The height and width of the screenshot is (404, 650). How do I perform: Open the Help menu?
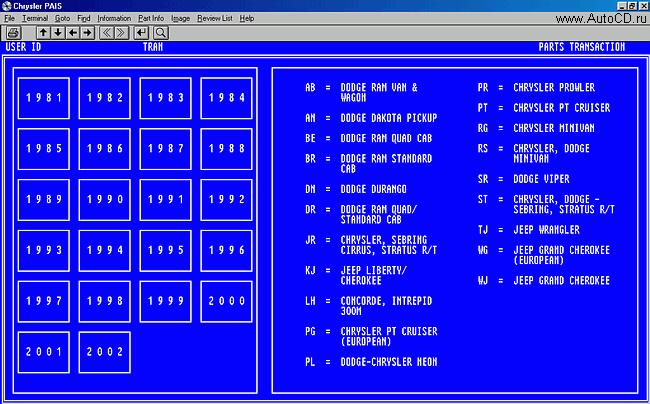click(247, 18)
